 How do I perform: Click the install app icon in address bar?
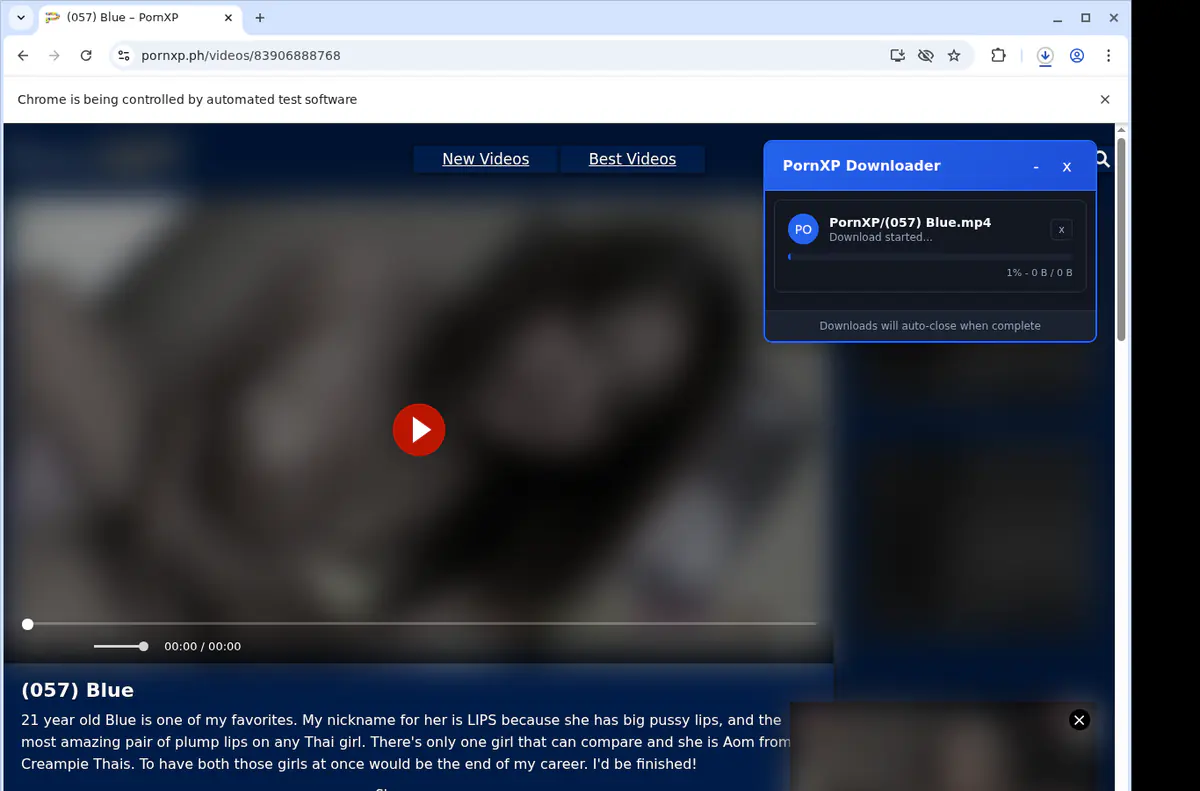897,56
